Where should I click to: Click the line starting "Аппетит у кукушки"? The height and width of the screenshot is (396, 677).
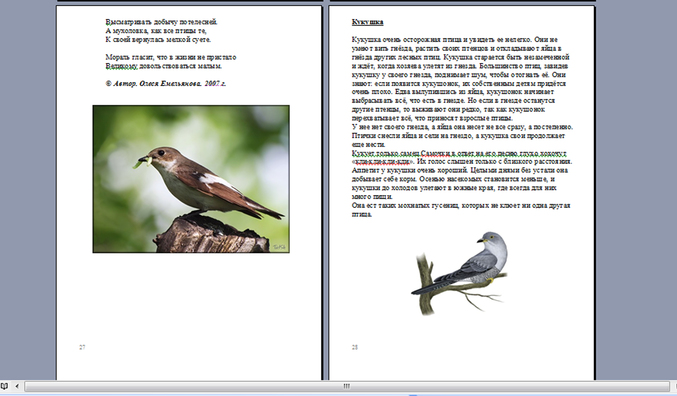pyautogui.click(x=460, y=170)
